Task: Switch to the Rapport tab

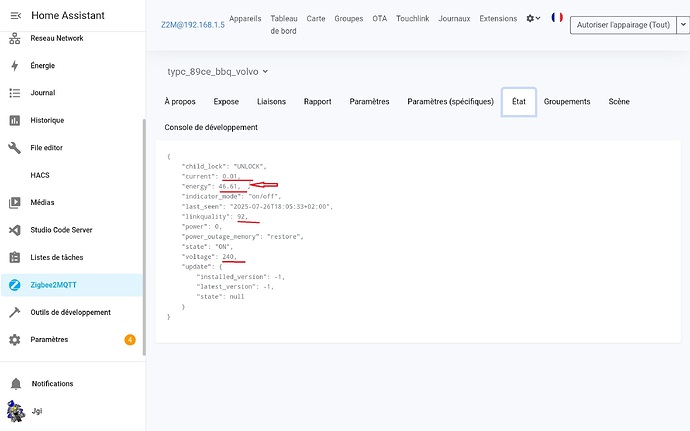Action: [318, 102]
